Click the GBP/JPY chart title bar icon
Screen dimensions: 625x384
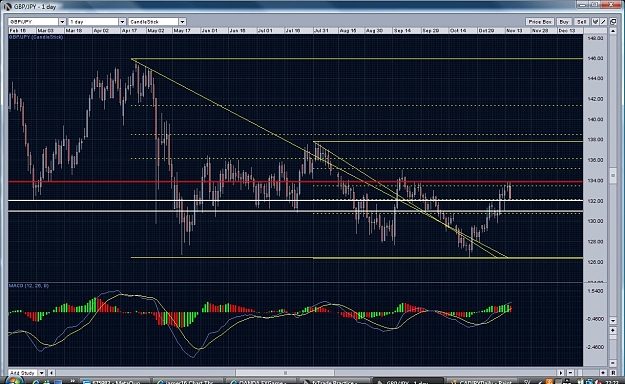click(x=7, y=6)
